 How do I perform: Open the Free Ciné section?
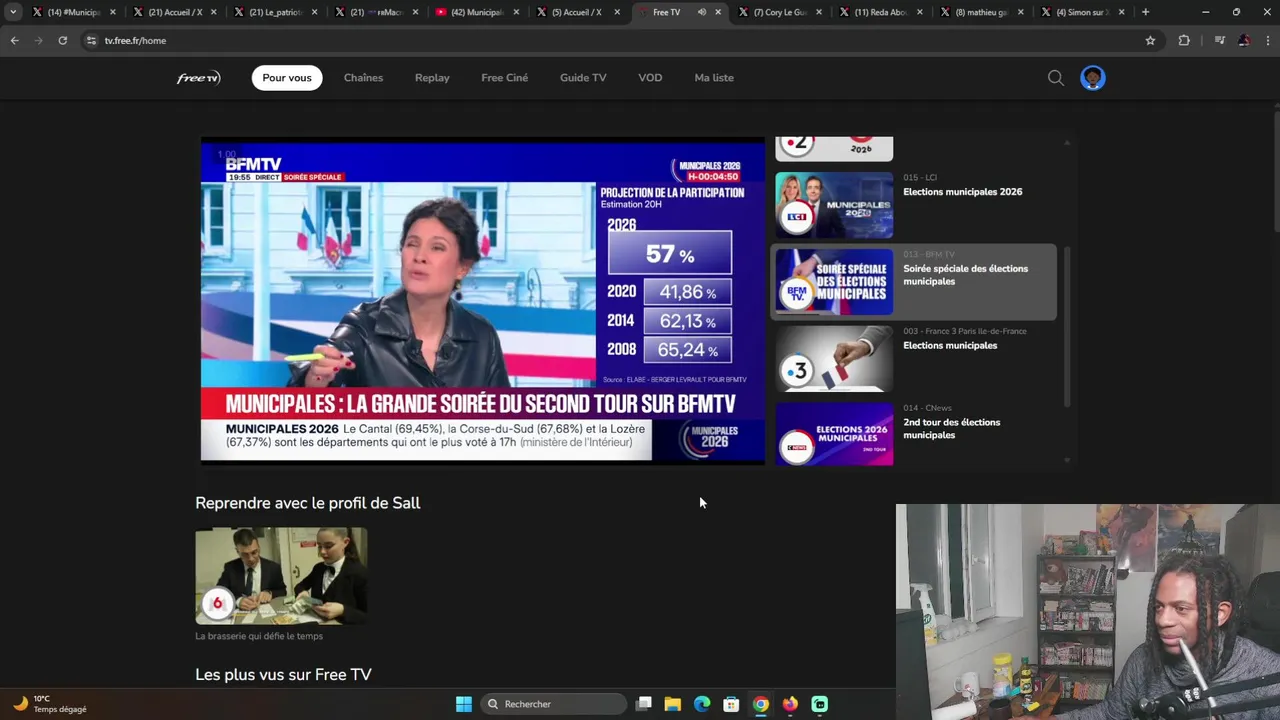coord(504,78)
